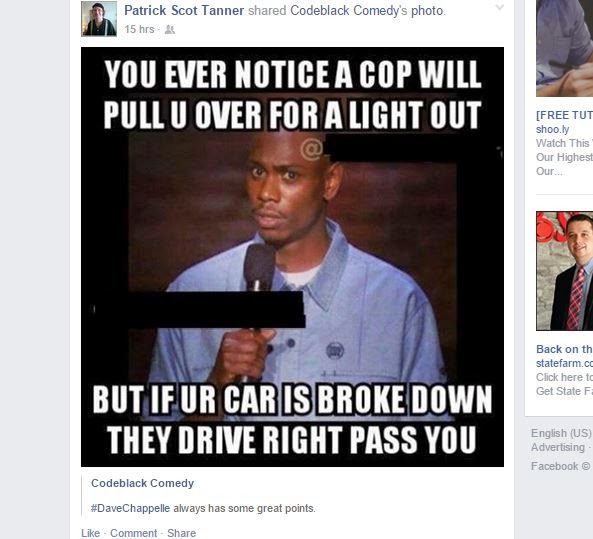The image size is (593, 539).
Task: Open the State Farm agent ad image
Action: (564, 271)
